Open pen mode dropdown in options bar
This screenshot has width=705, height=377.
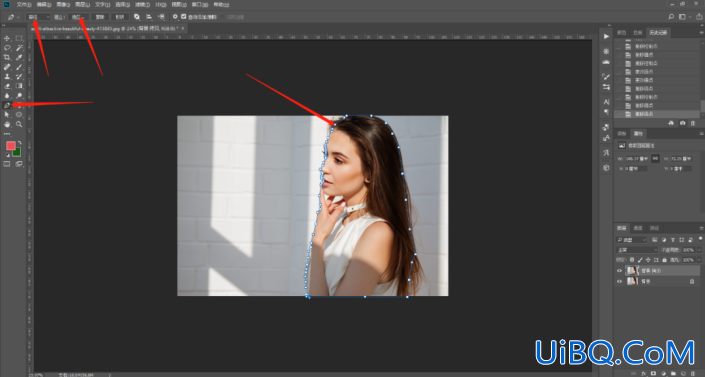click(x=38, y=17)
